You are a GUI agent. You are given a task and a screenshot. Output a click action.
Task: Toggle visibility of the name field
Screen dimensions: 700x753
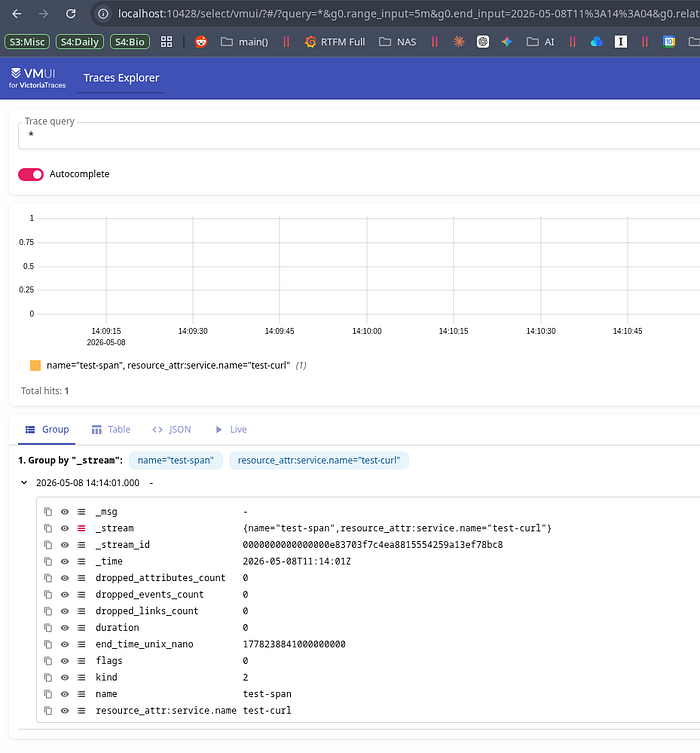pos(65,694)
